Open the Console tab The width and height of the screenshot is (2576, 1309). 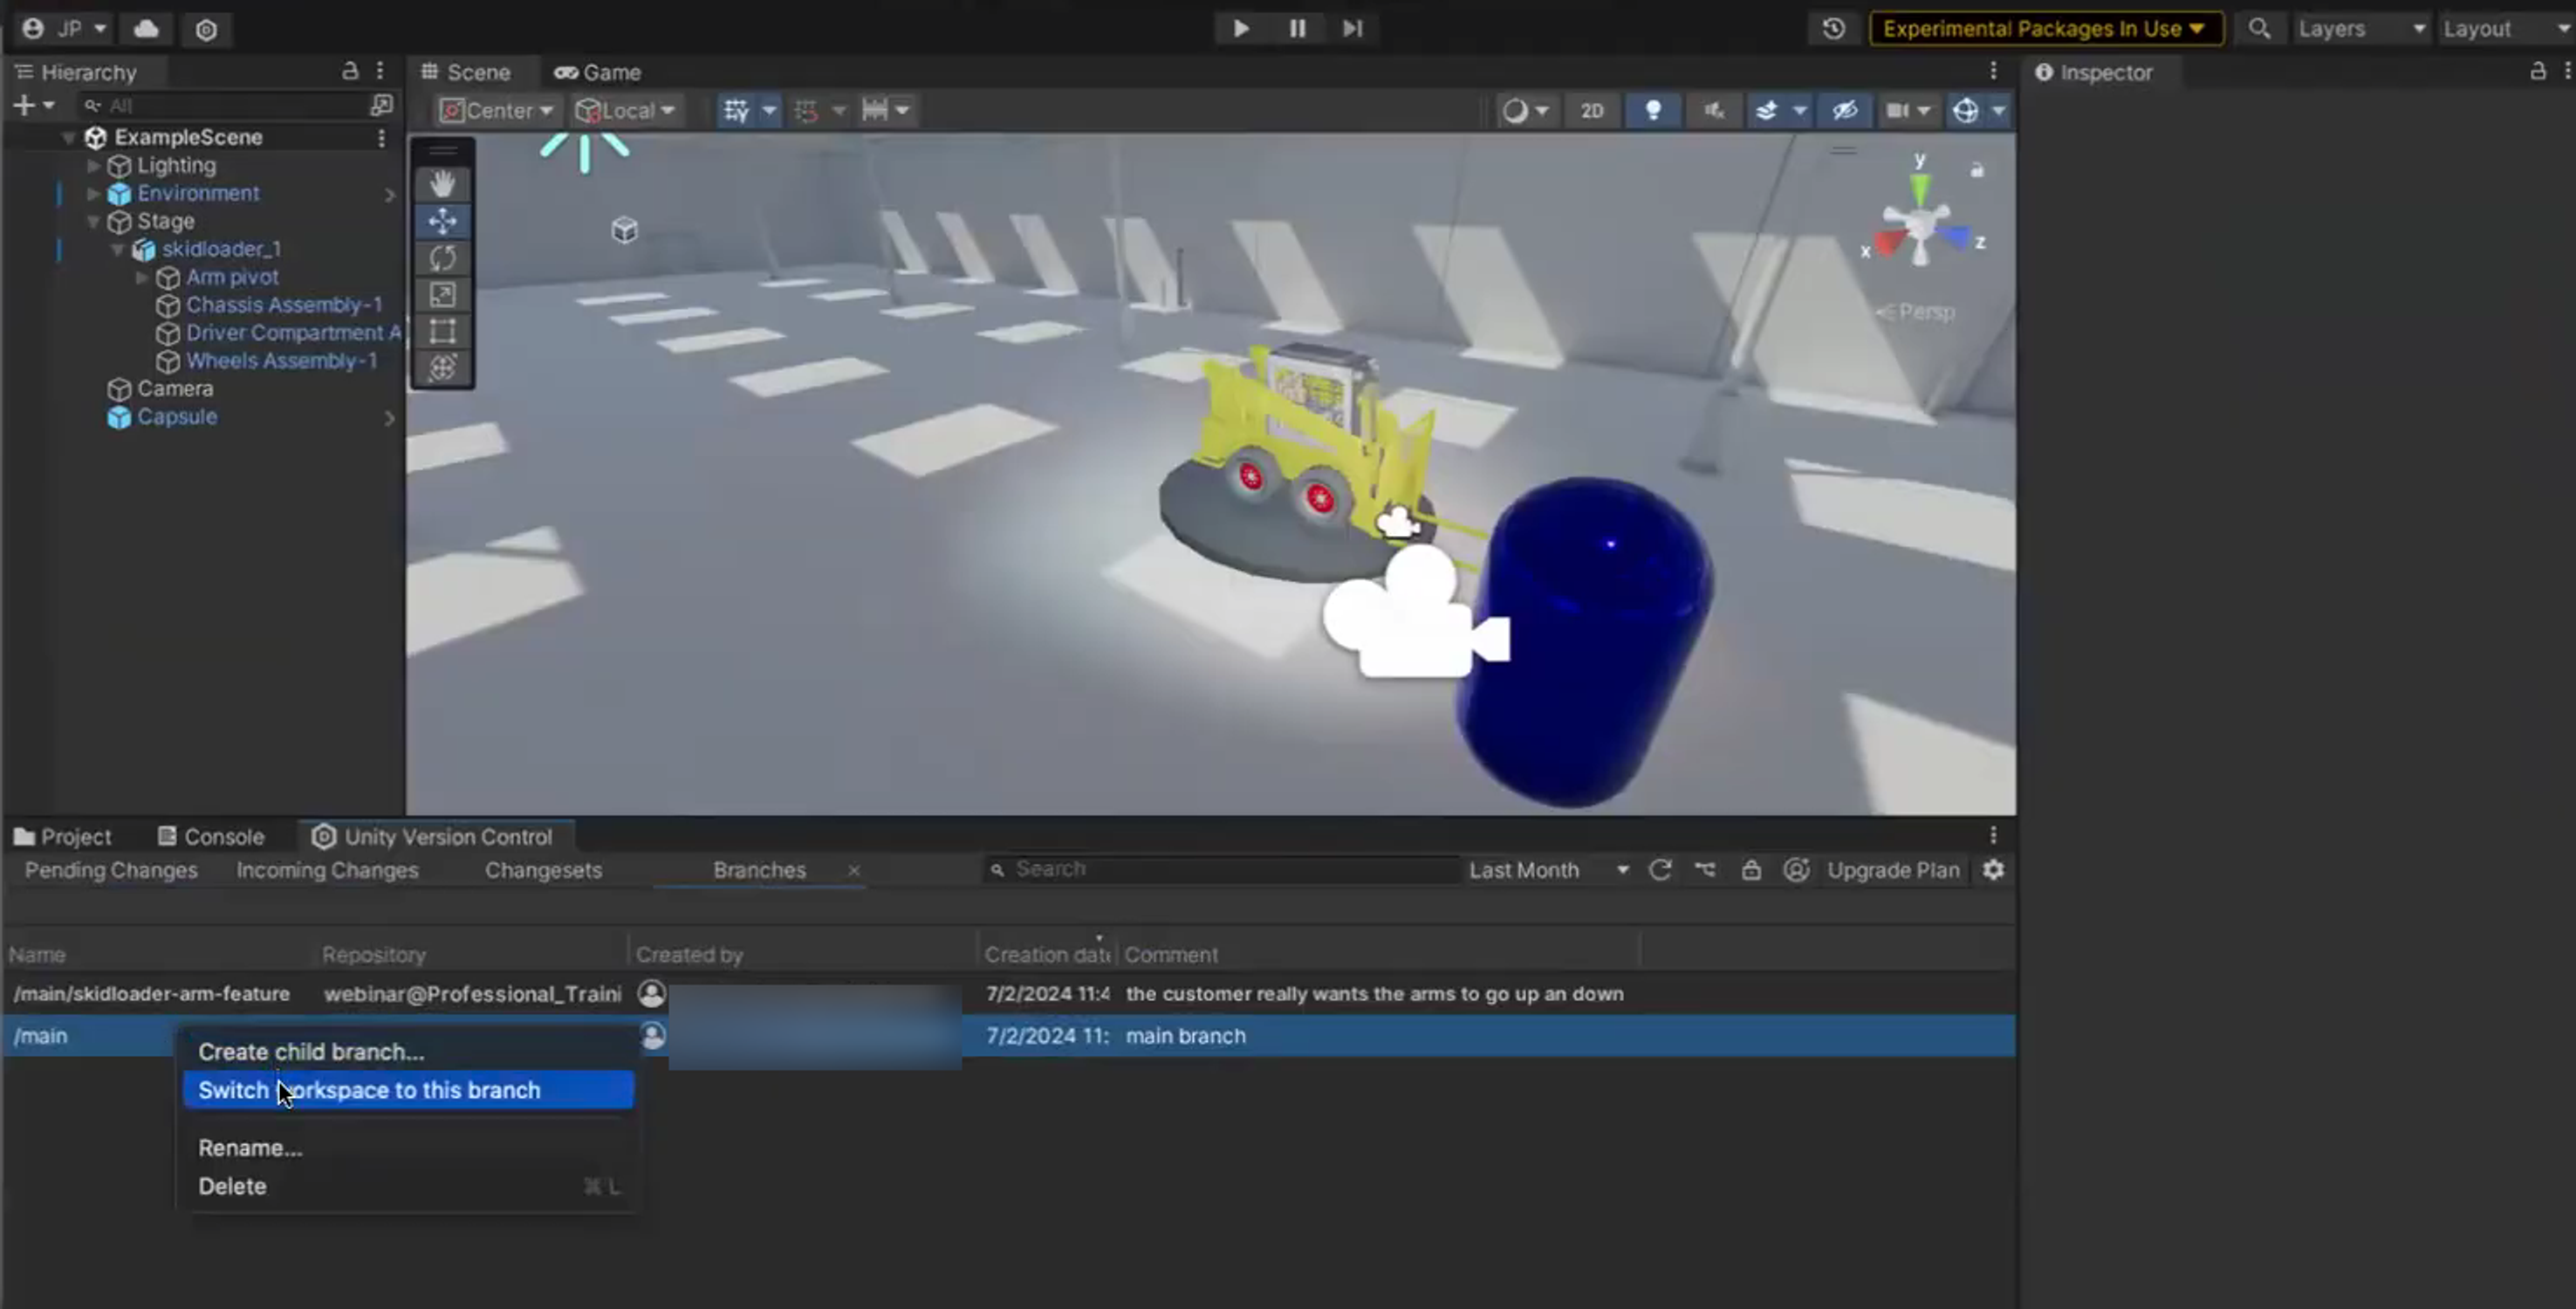point(211,837)
